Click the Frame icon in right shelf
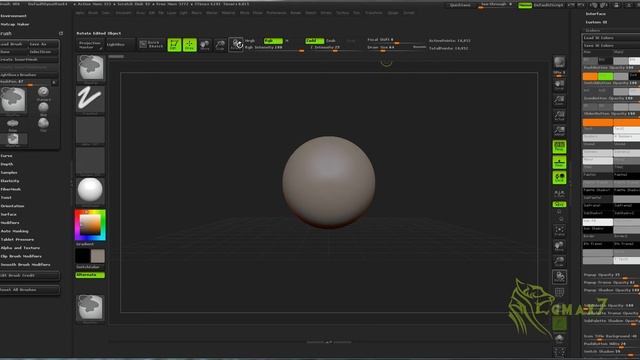This screenshot has height=360, width=640. (560, 231)
